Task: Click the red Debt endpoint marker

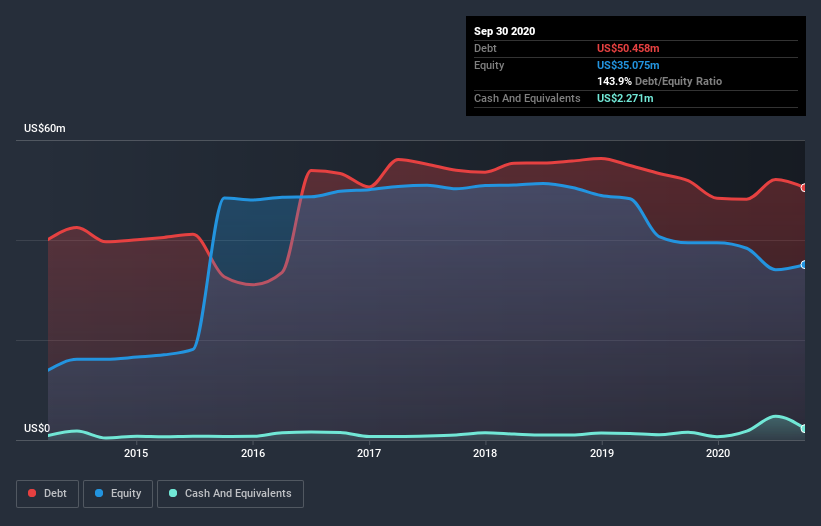Action: tap(804, 187)
